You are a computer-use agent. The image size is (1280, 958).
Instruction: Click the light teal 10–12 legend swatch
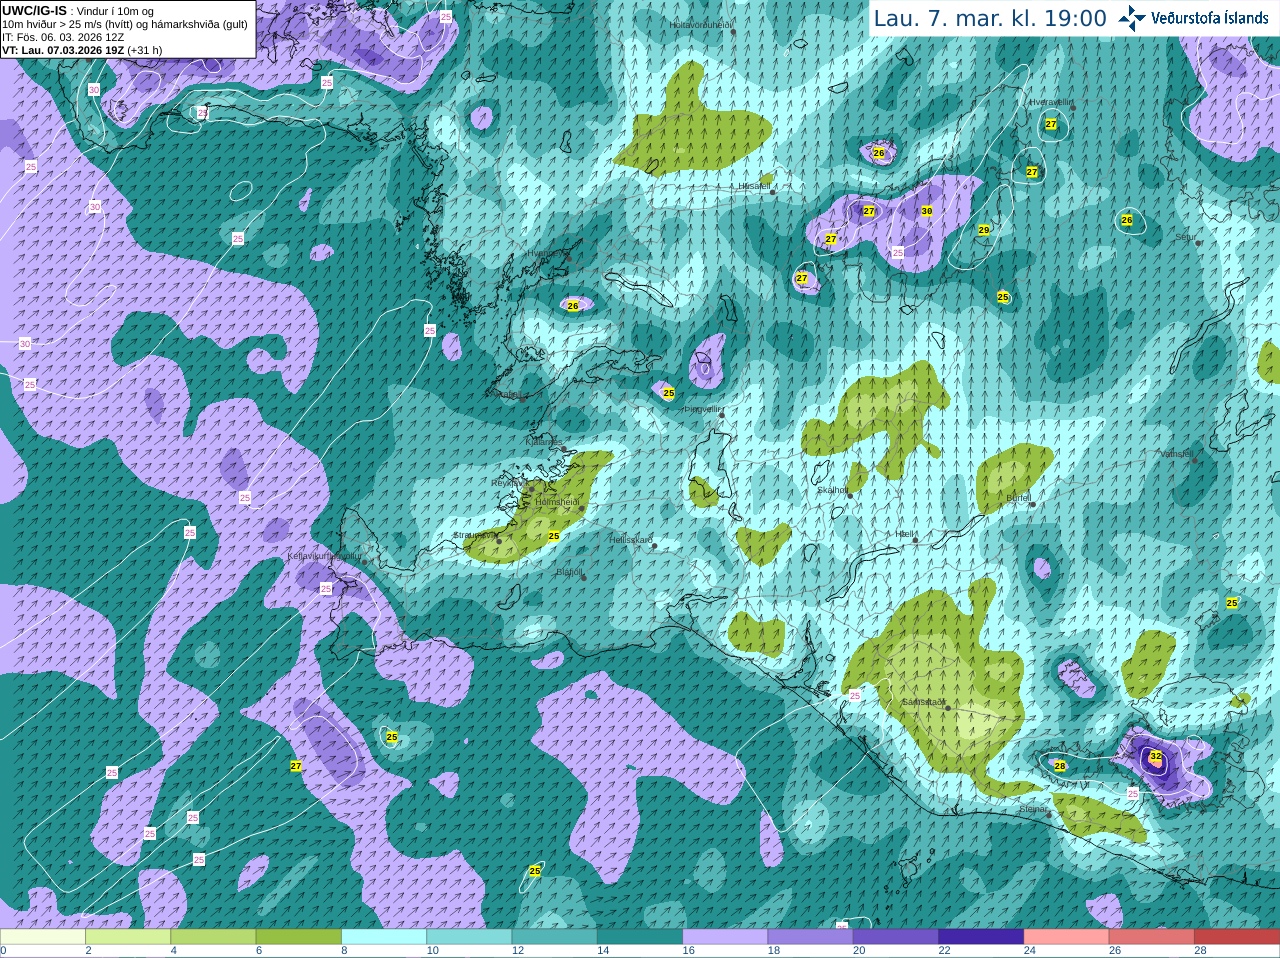click(x=469, y=937)
